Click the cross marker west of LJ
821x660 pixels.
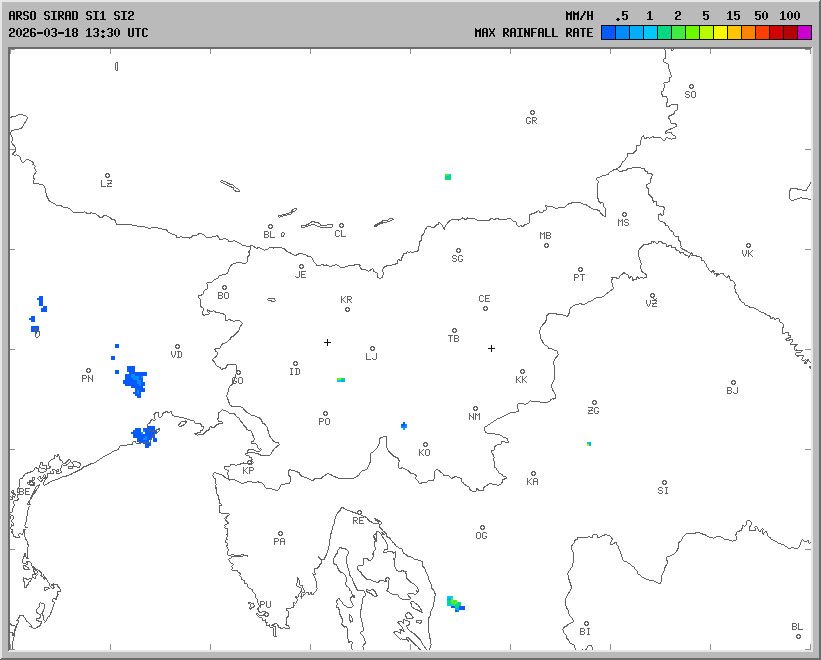click(x=327, y=342)
